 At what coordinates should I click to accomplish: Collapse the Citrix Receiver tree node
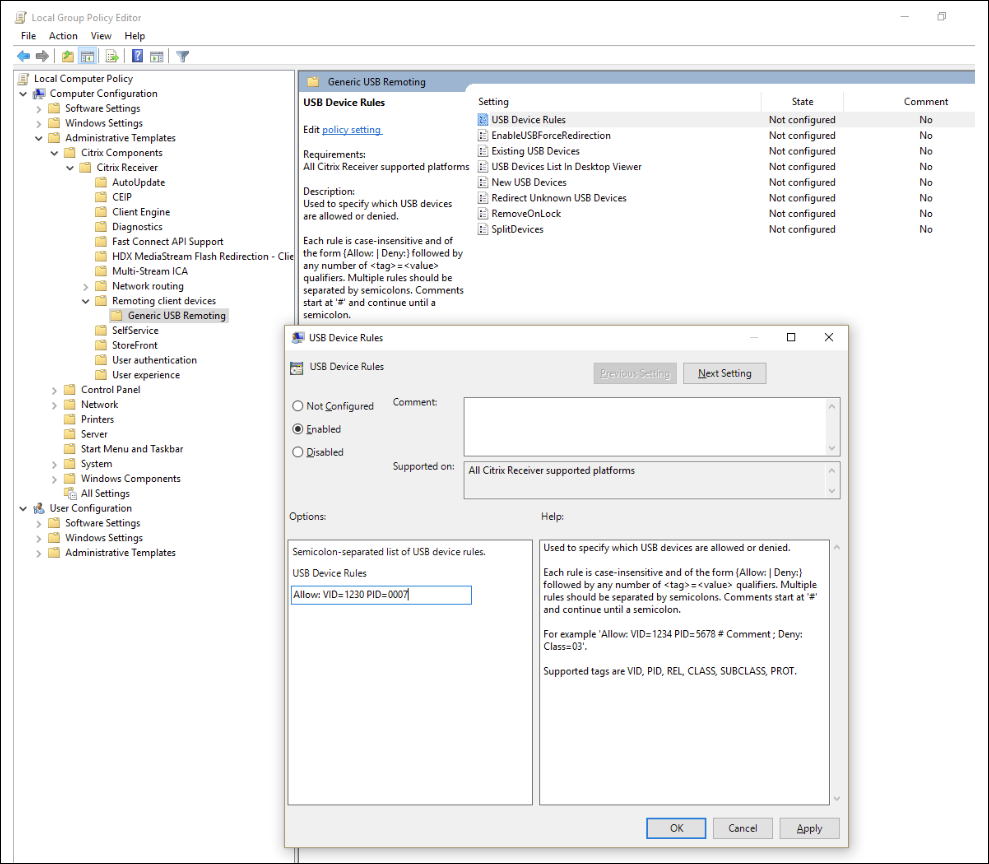pos(70,167)
